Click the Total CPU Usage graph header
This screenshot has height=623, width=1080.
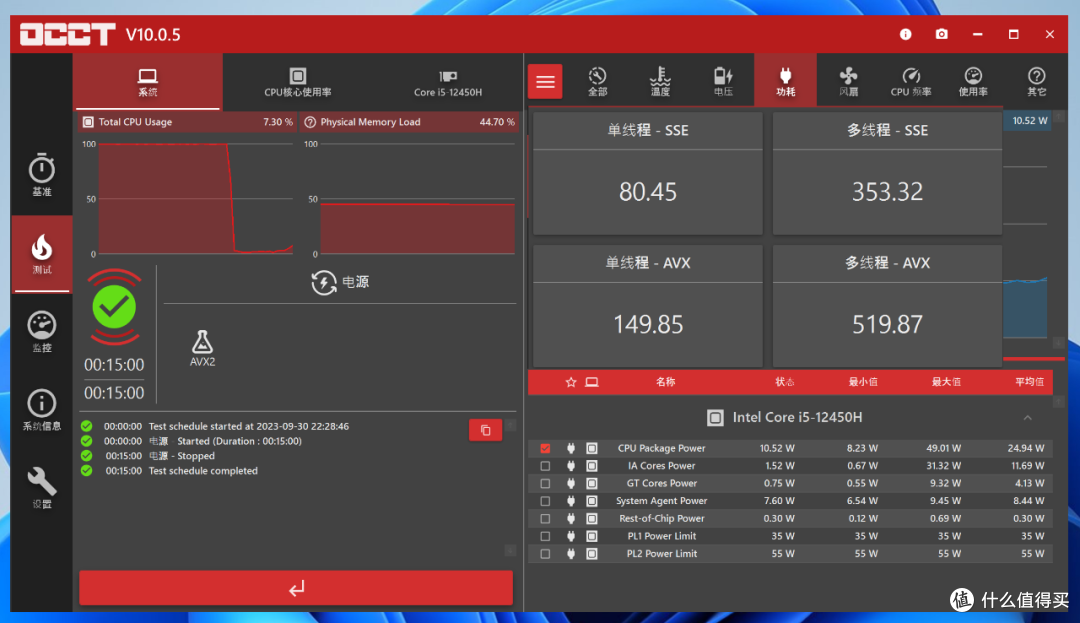click(x=187, y=122)
